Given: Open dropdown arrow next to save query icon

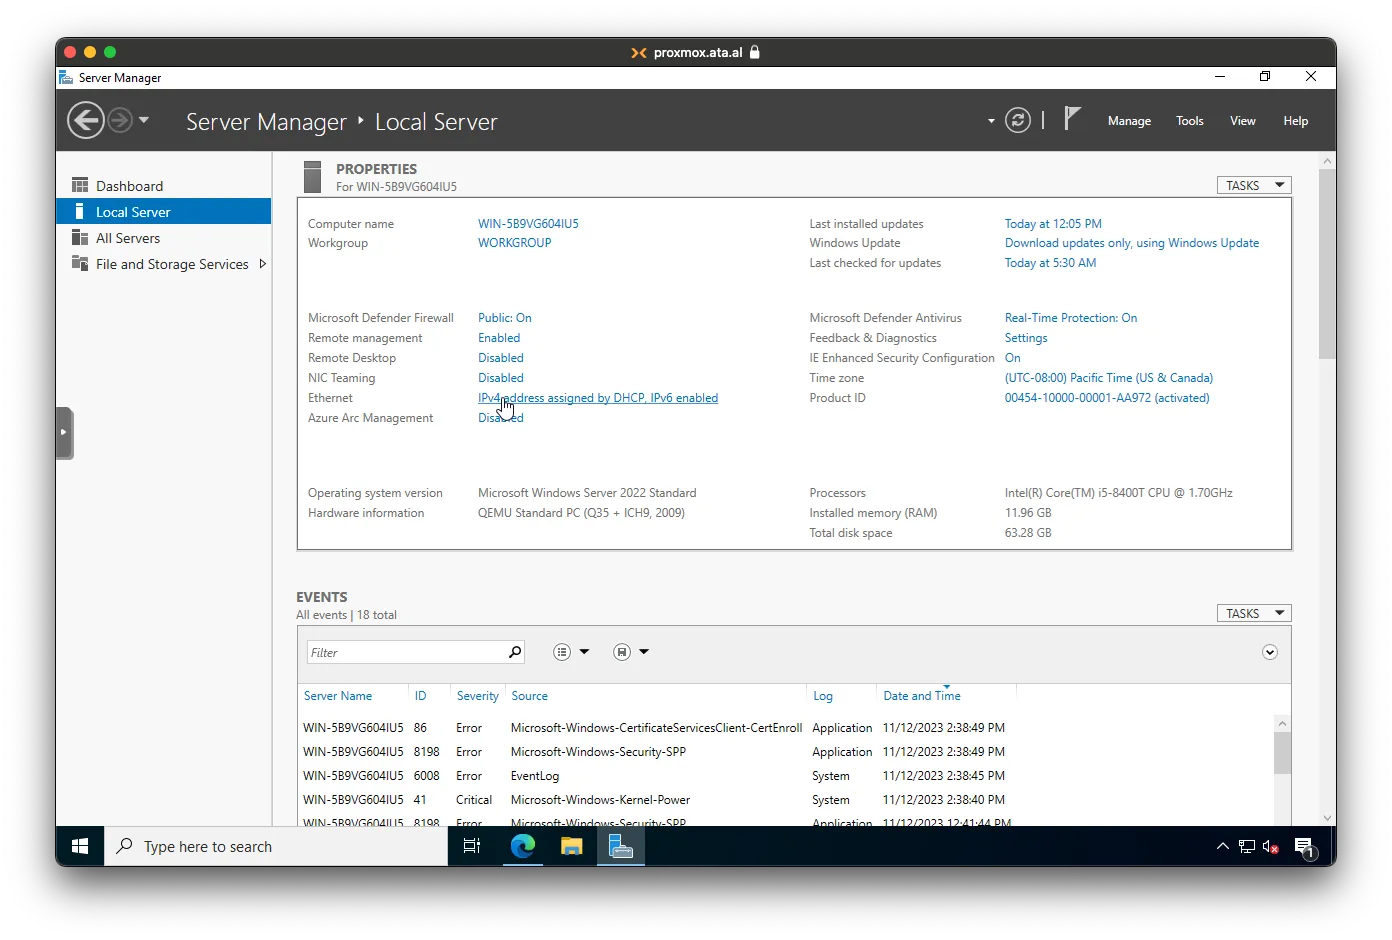Looking at the screenshot, I should [644, 652].
